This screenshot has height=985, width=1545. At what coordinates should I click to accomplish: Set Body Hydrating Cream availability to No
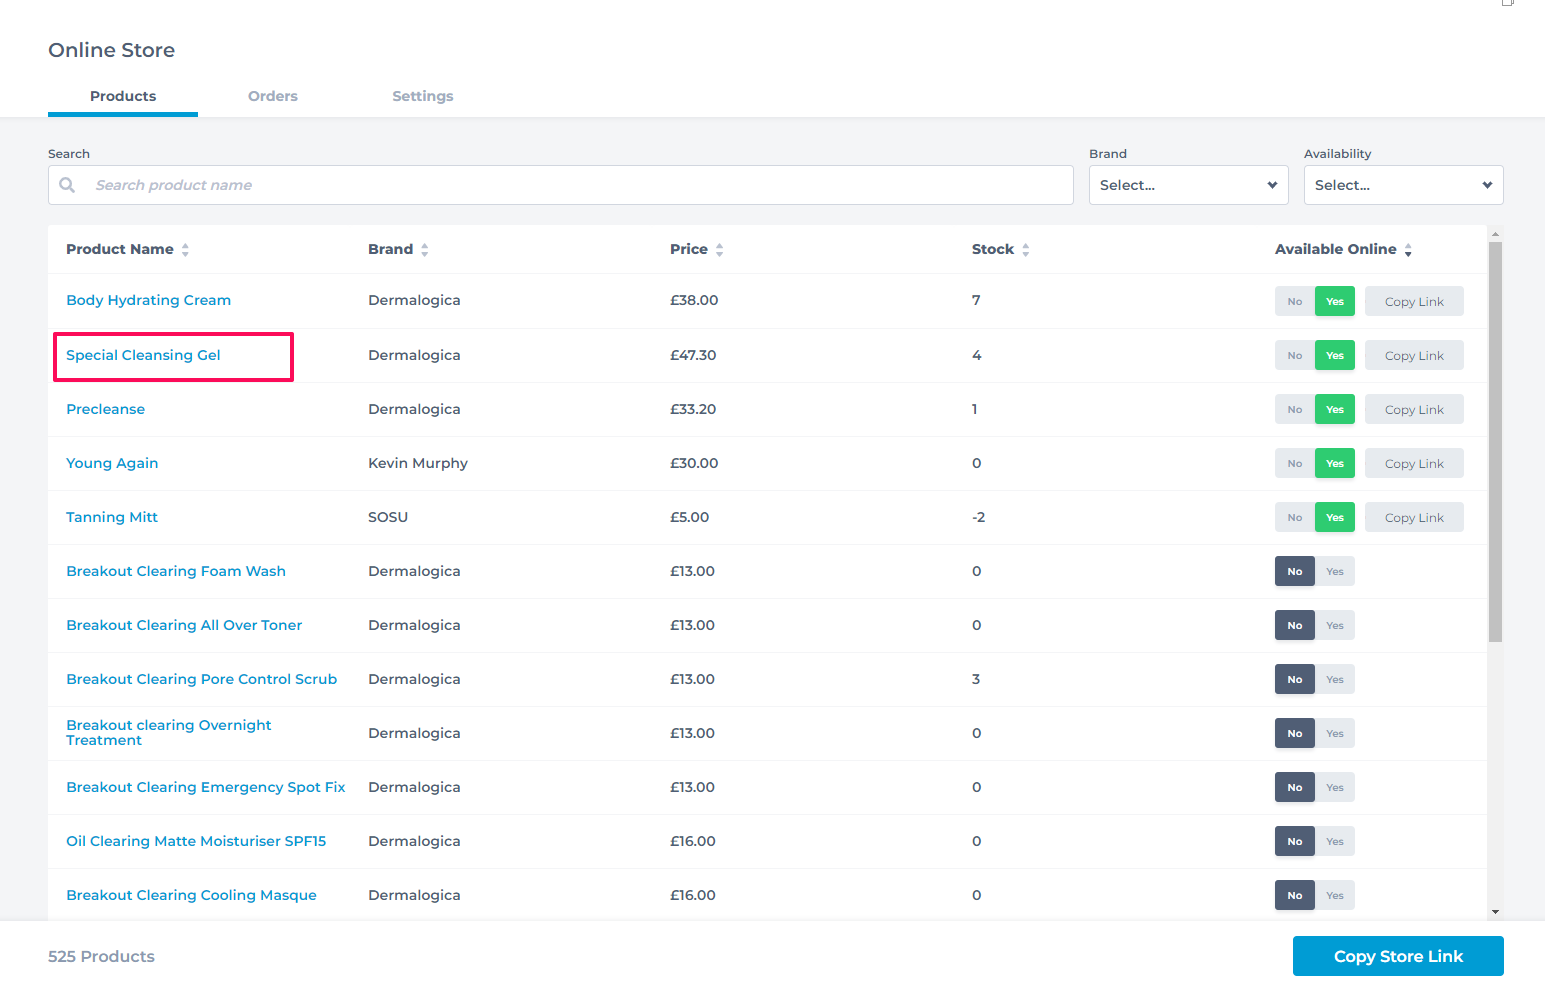[x=1295, y=302]
